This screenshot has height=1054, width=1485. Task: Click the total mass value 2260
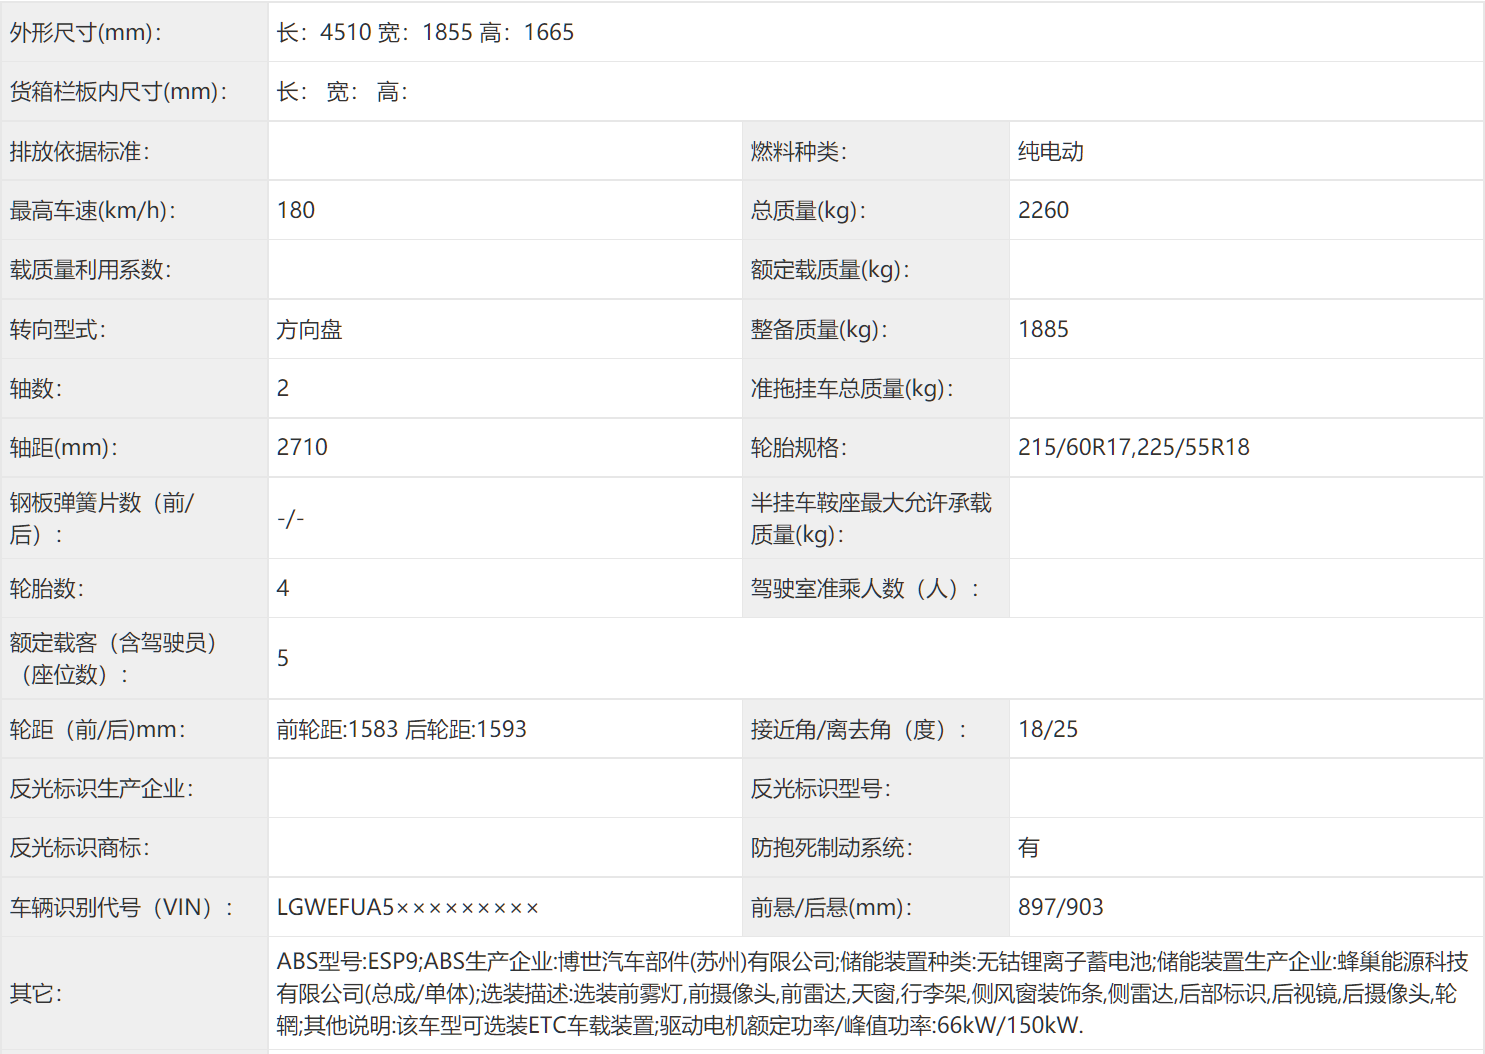[1043, 211]
